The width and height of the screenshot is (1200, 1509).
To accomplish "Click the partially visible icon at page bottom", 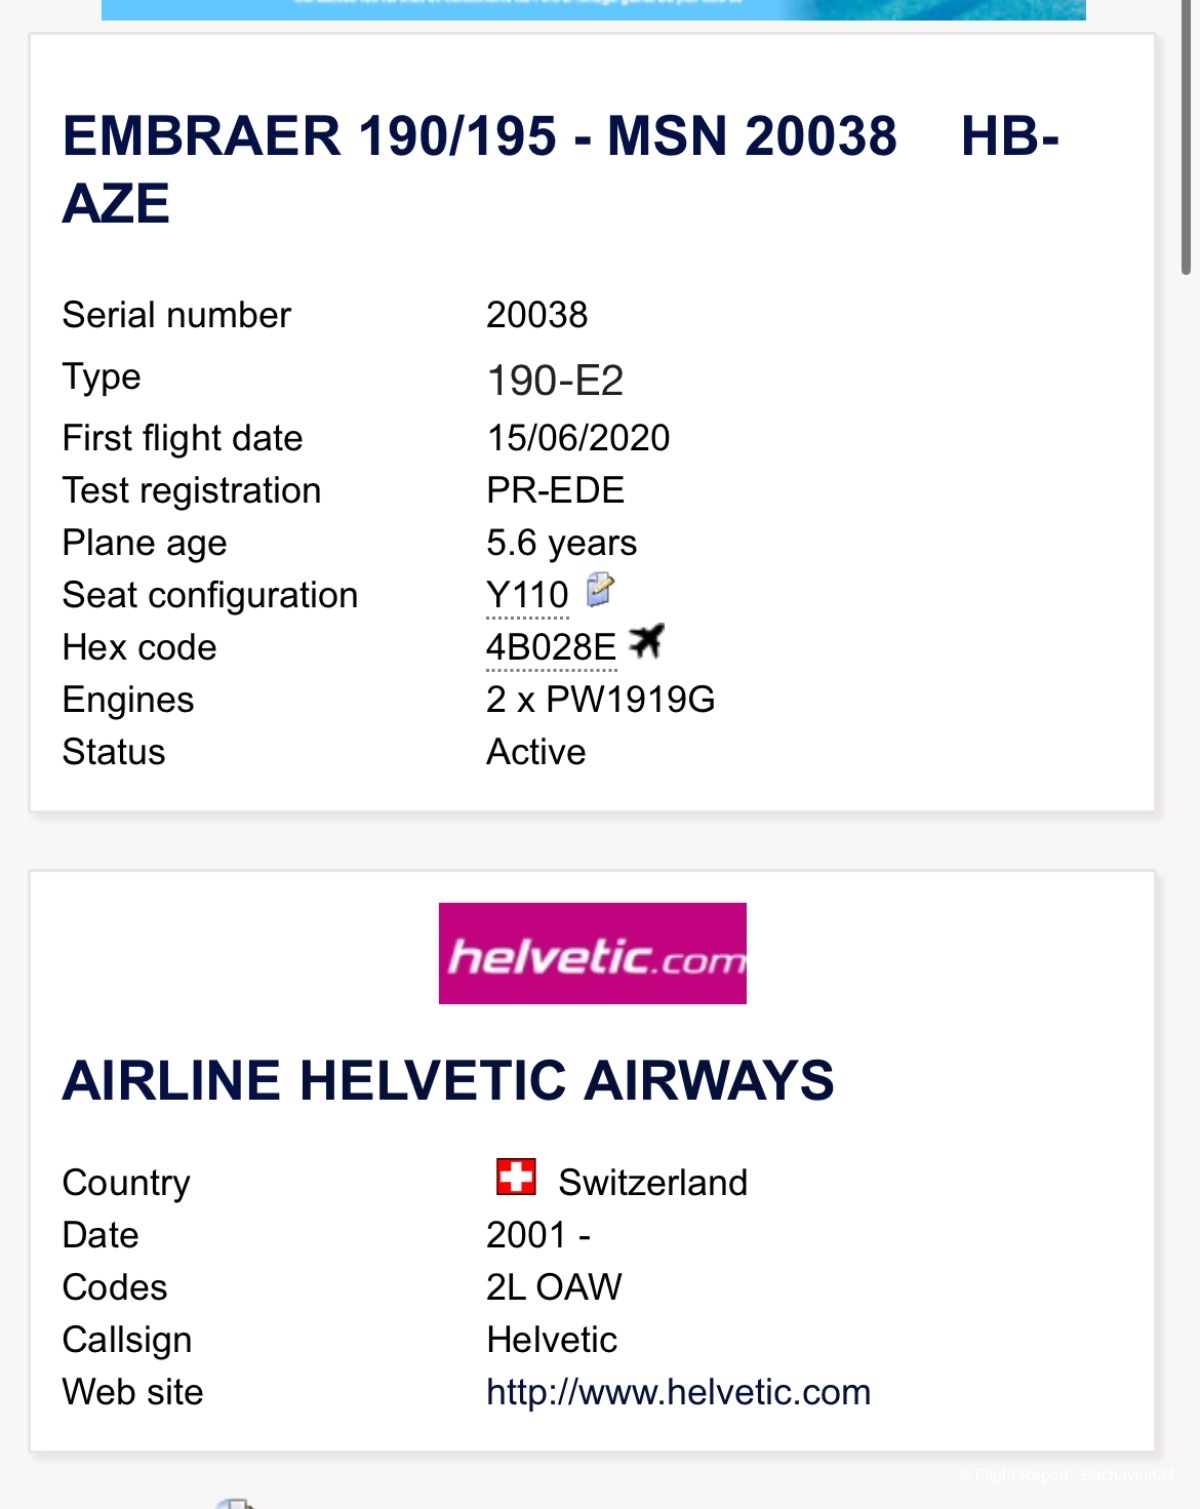I will tap(236, 1503).
